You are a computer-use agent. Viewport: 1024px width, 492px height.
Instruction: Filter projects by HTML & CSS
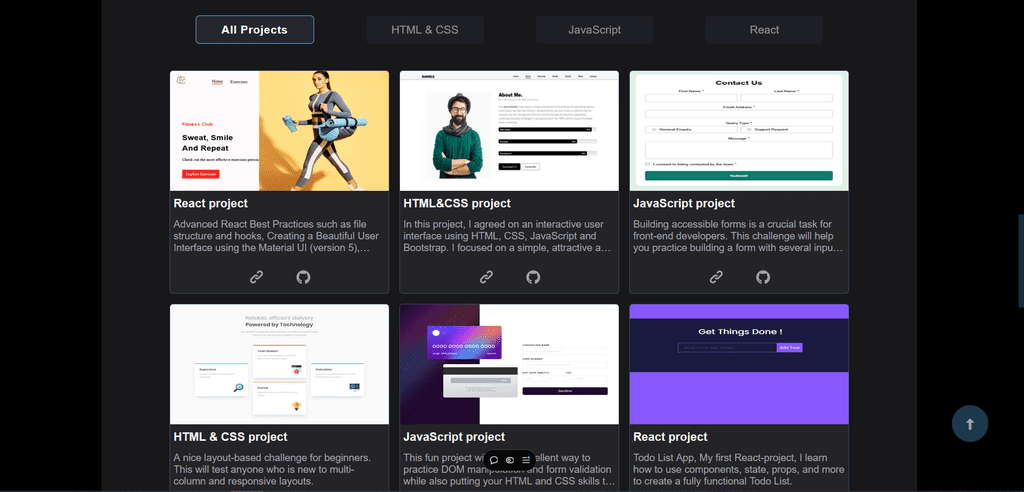click(x=424, y=29)
